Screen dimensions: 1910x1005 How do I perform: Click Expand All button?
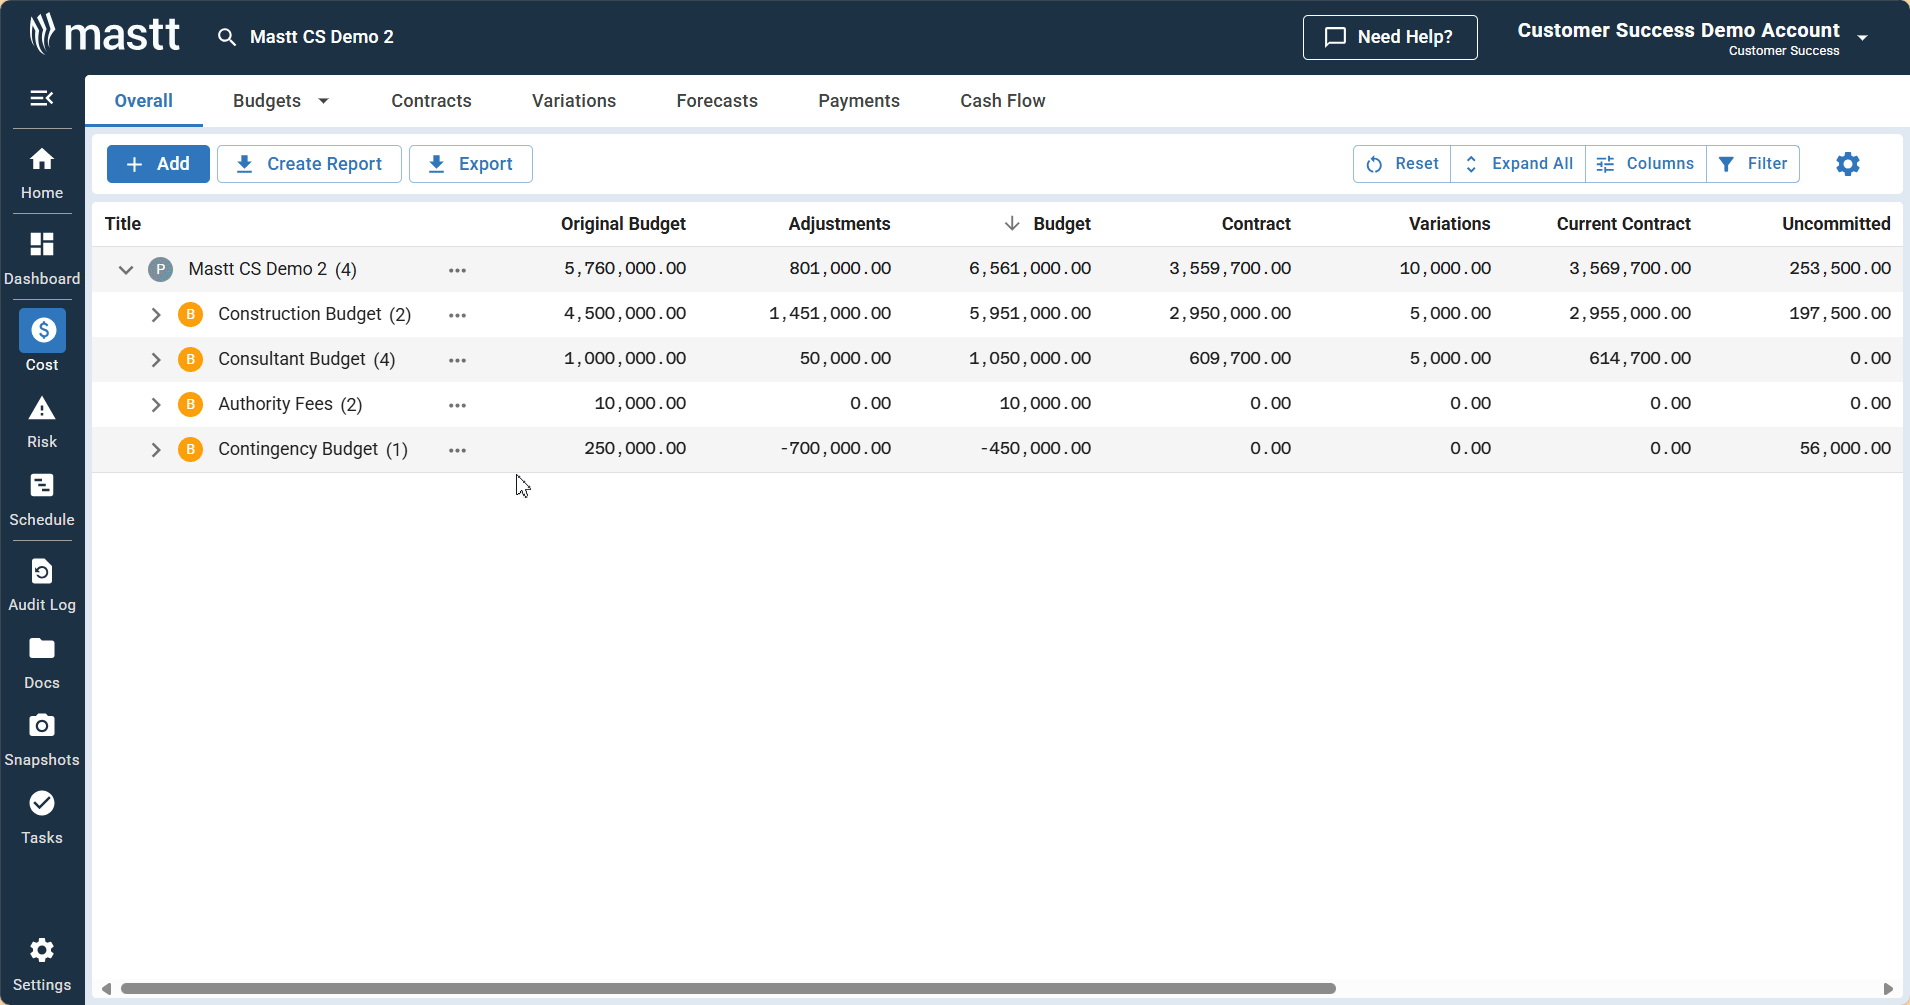[x=1518, y=164]
